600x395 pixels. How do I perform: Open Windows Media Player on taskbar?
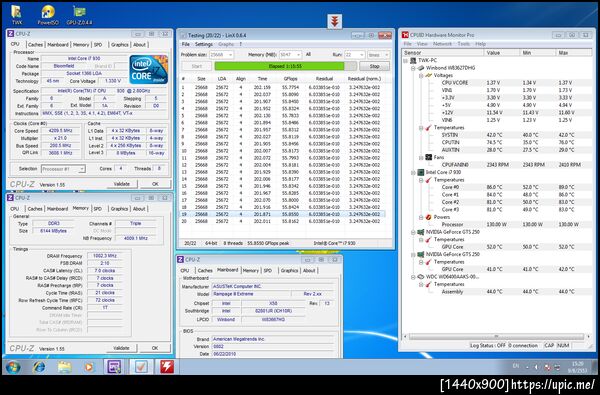click(89, 367)
